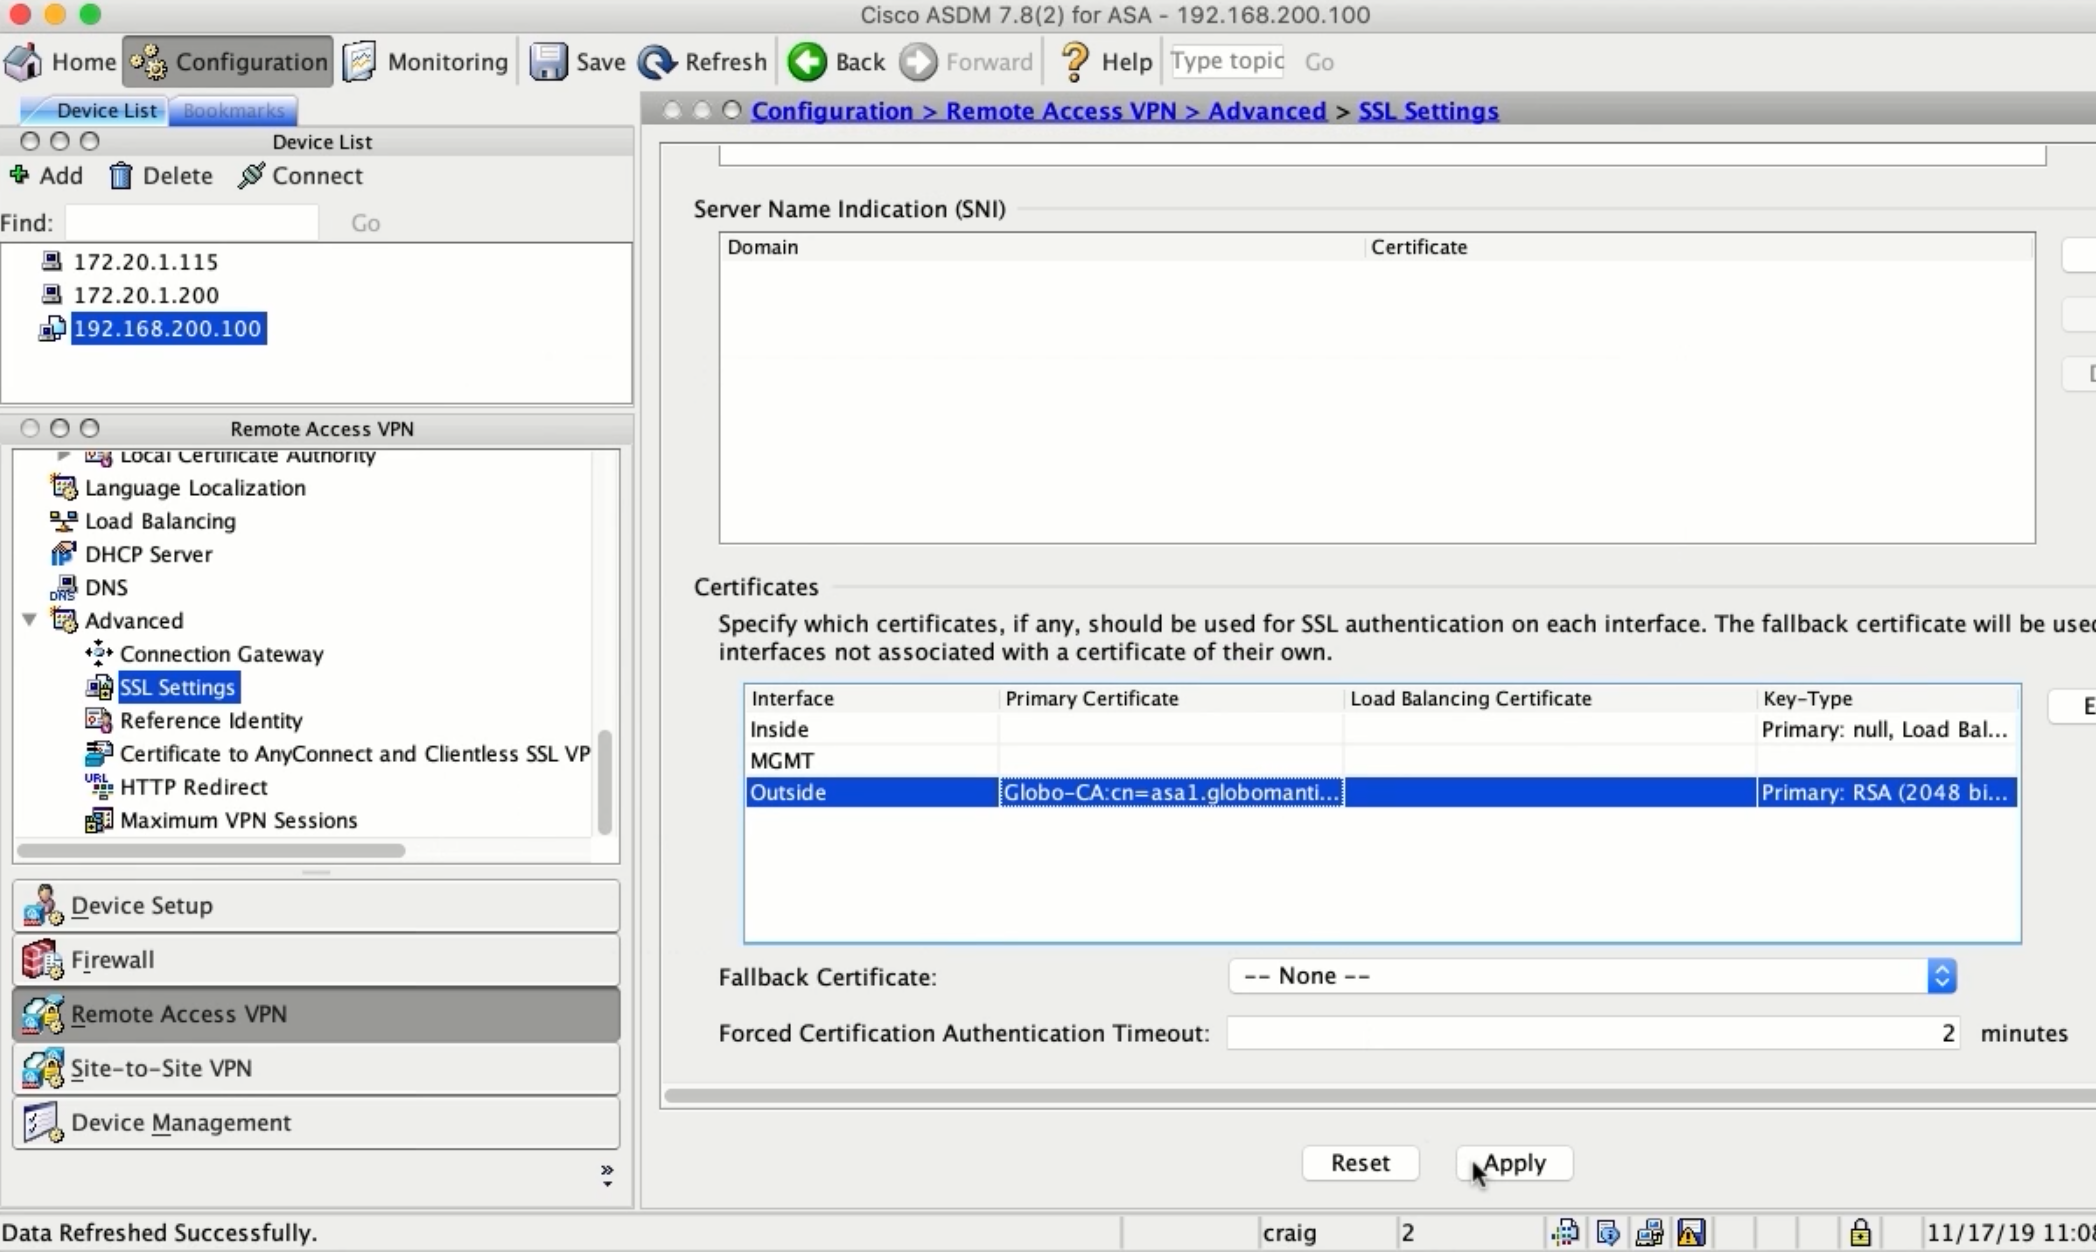Open the Site-to-Site VPN navigation button
Viewport: 2096px width, 1252px height.
[316, 1068]
